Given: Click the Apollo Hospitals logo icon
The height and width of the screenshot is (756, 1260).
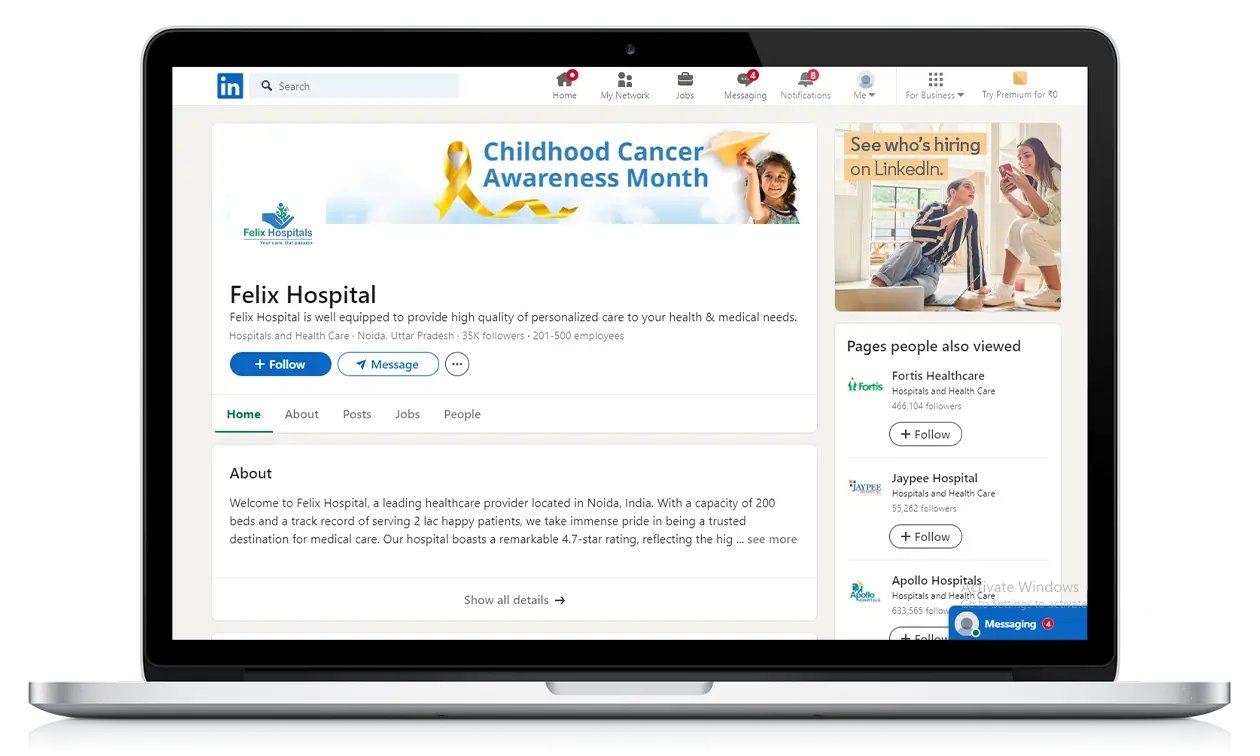Looking at the screenshot, I should (x=864, y=591).
